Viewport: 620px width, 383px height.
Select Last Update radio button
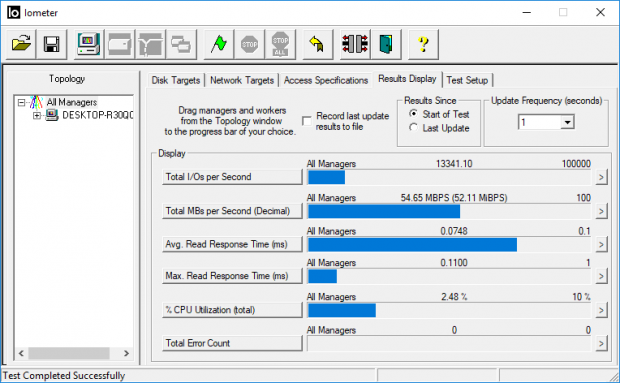[x=414, y=128]
